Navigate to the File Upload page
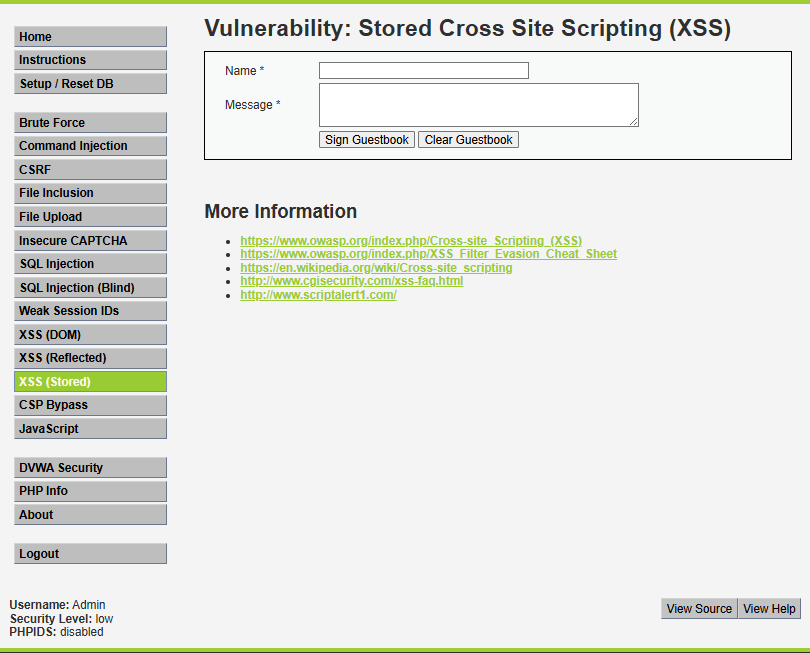This screenshot has width=810, height=653. tap(90, 217)
